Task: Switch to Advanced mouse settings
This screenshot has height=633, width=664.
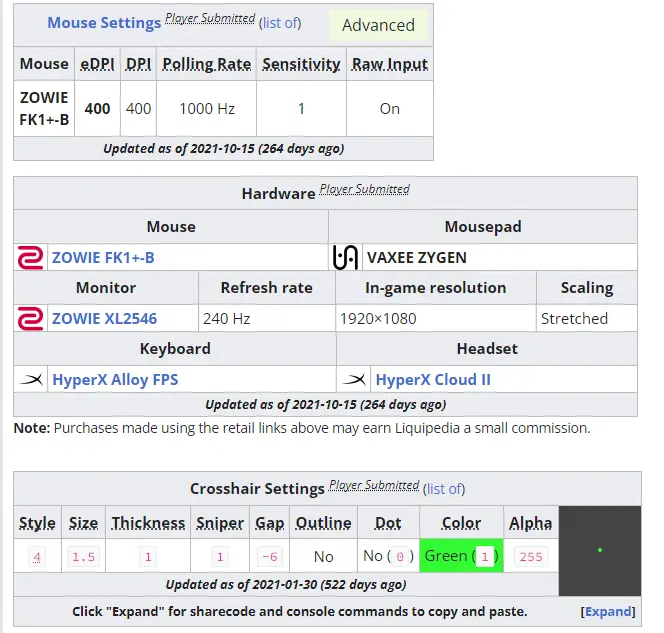Action: pos(378,25)
